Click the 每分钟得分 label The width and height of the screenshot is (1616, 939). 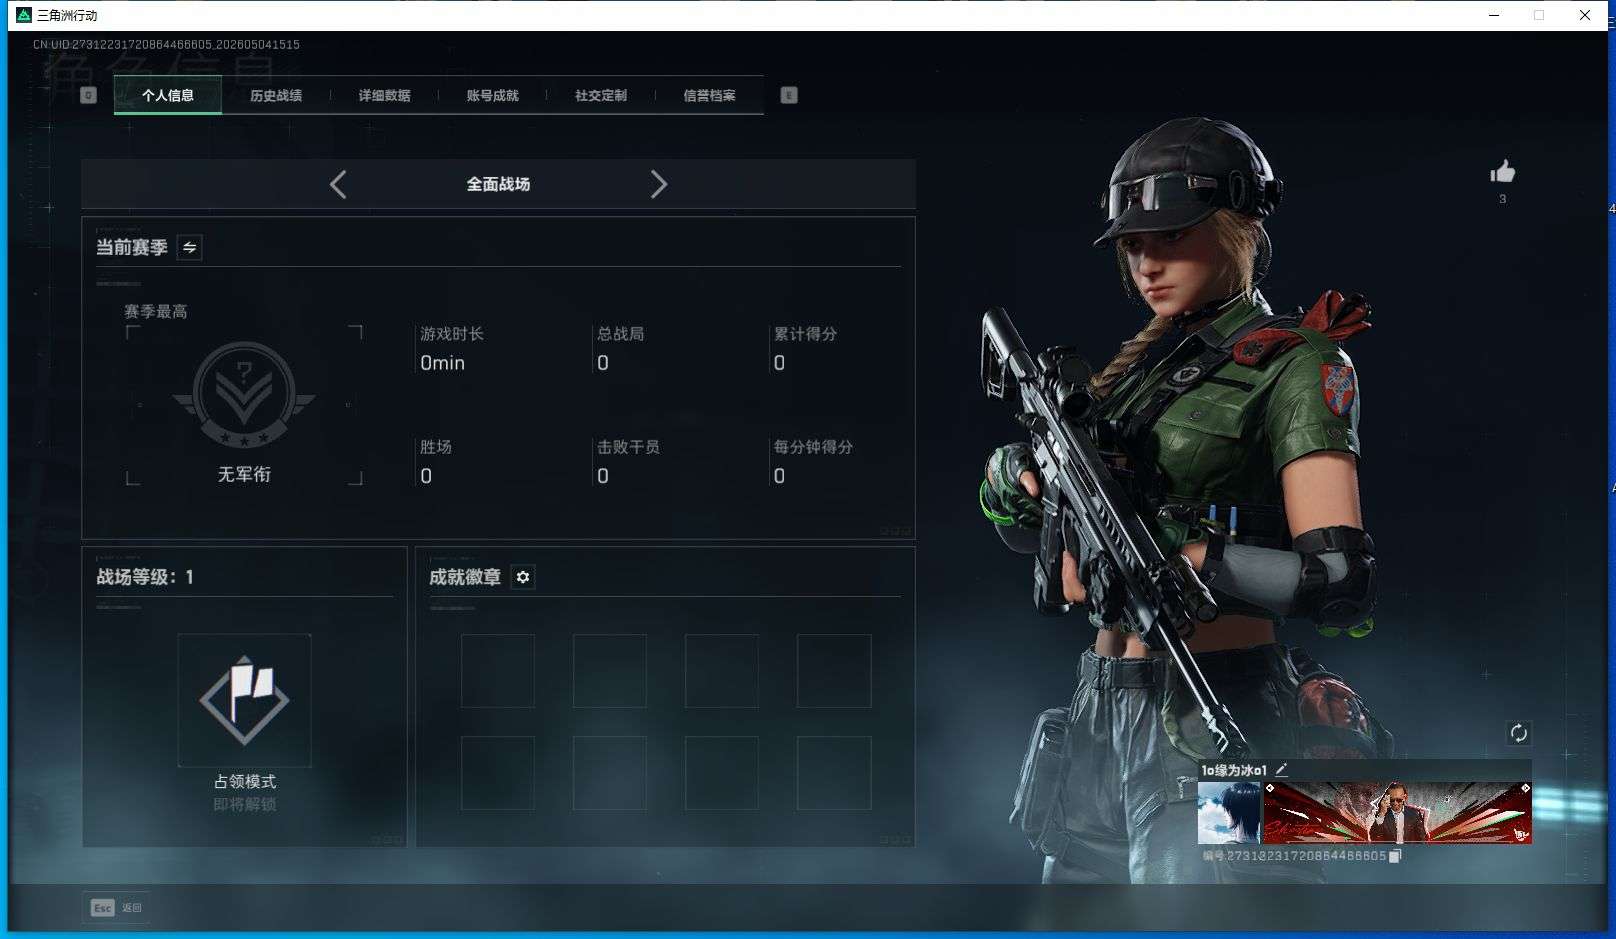point(813,447)
